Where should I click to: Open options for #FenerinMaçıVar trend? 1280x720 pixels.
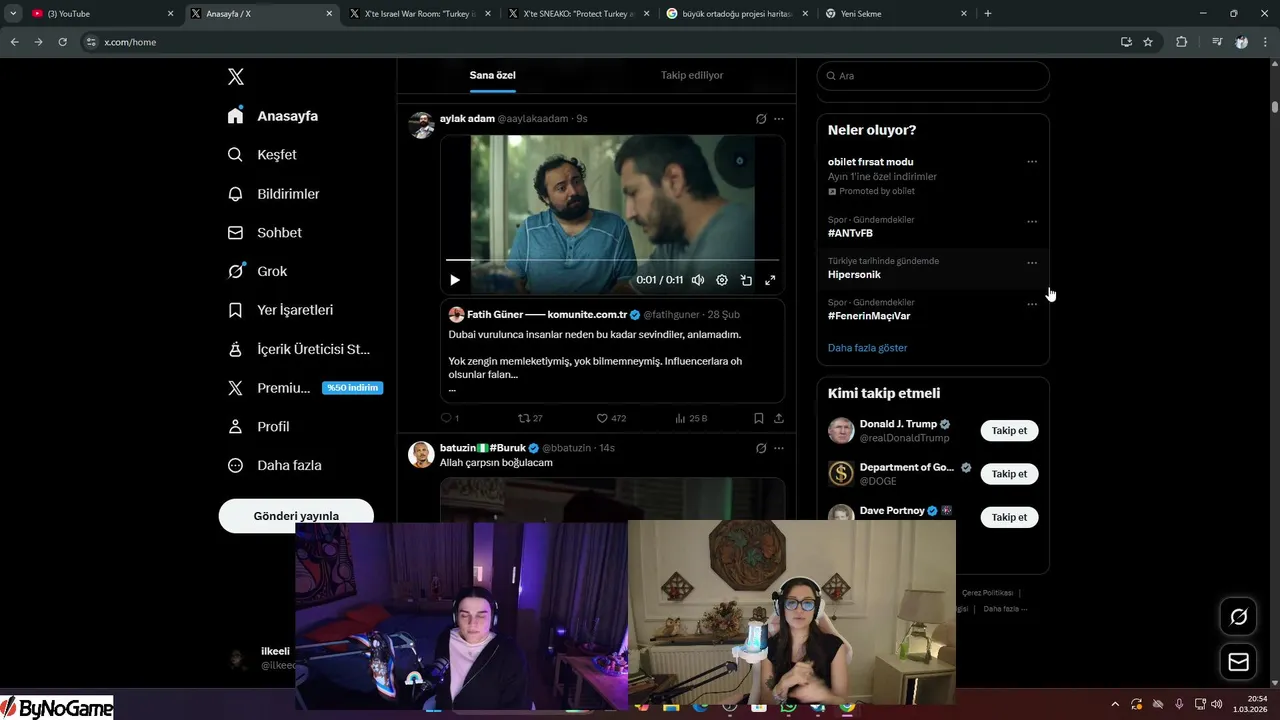point(1032,304)
